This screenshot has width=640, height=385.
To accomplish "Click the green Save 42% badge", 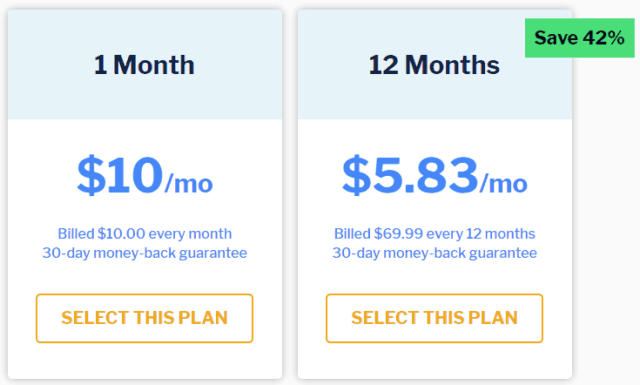I will [580, 38].
